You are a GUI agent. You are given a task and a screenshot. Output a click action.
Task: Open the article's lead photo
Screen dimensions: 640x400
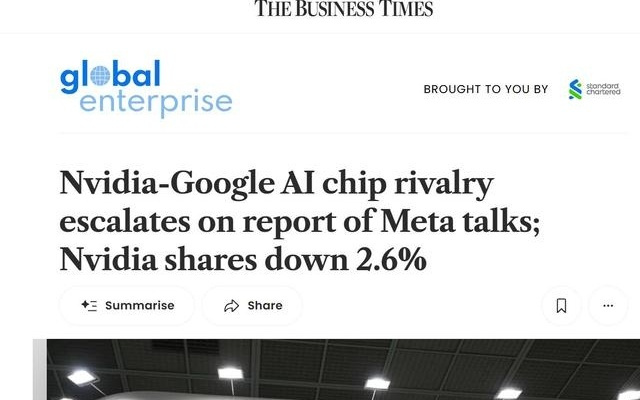(340, 370)
